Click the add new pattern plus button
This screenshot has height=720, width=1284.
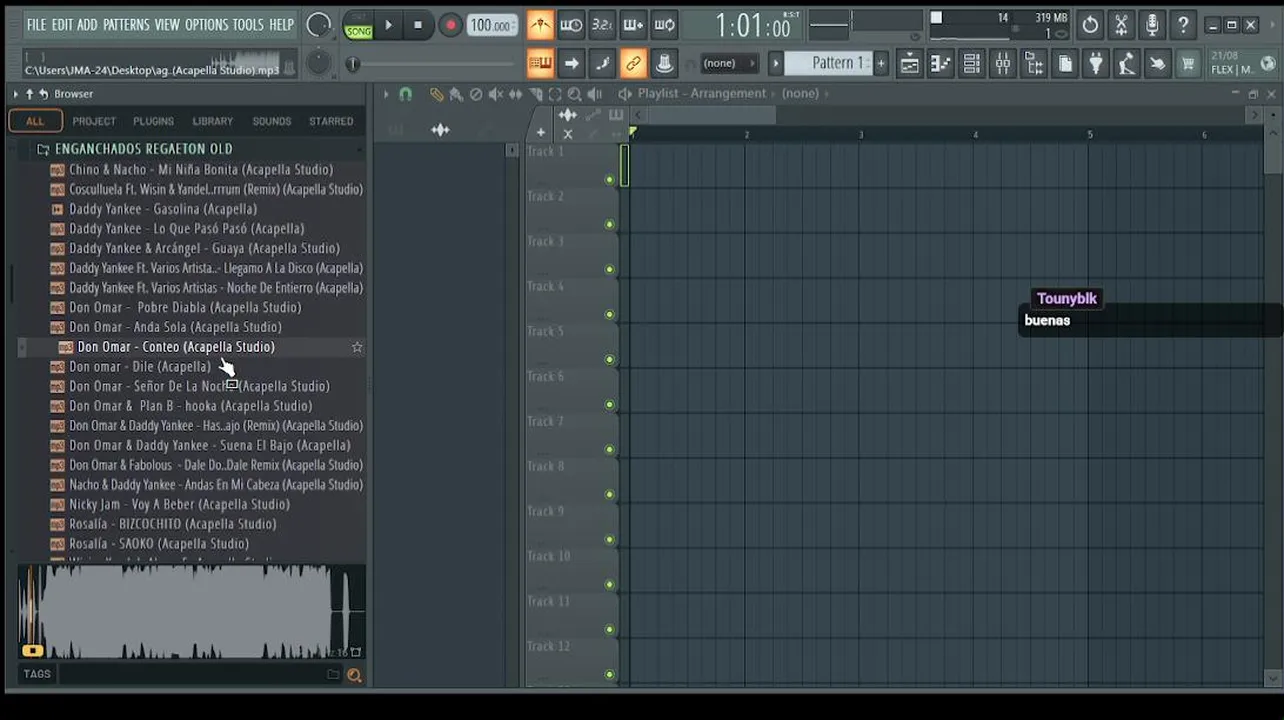pyautogui.click(x=881, y=63)
